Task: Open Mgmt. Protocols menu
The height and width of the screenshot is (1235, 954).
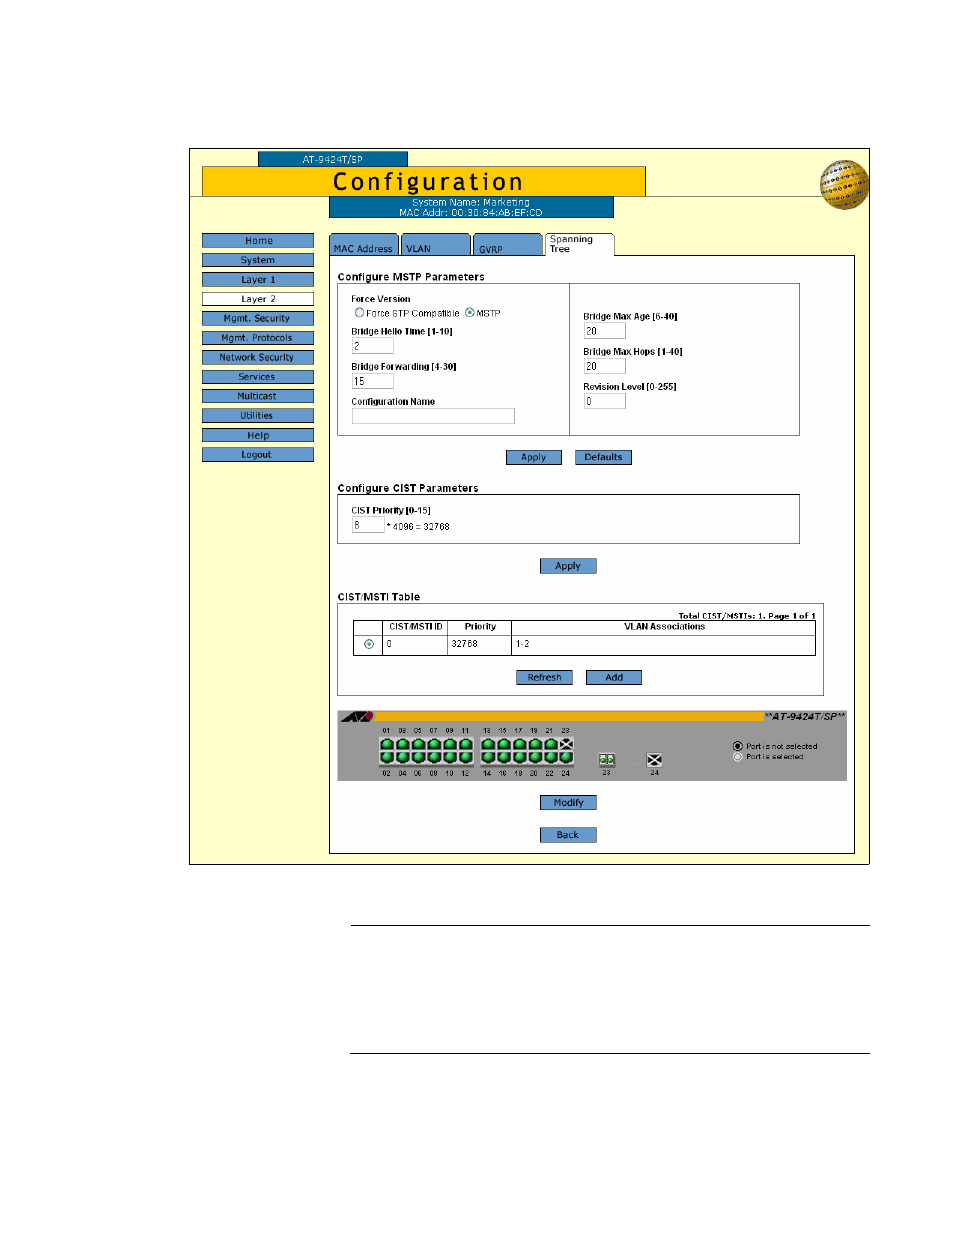Action: (258, 338)
